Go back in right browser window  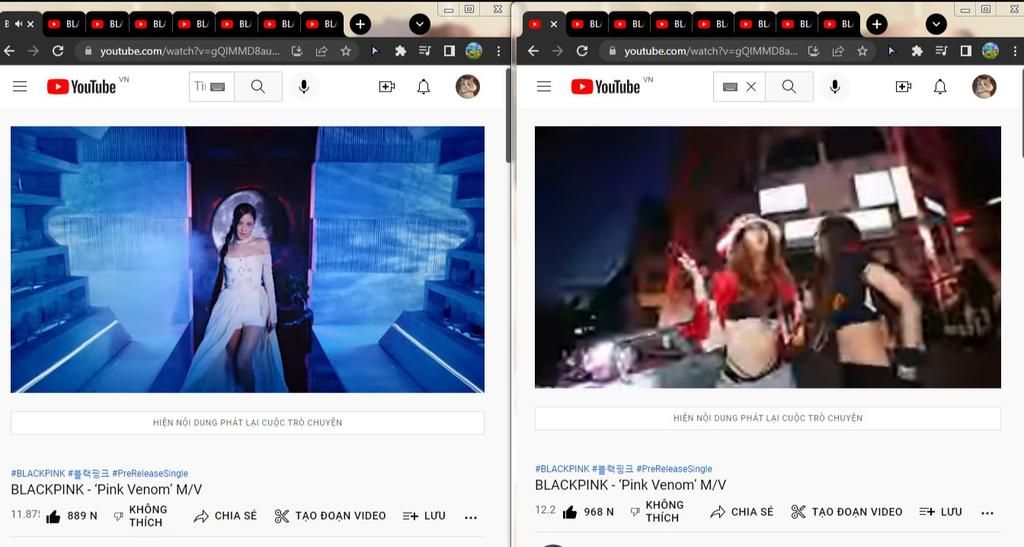[533, 50]
